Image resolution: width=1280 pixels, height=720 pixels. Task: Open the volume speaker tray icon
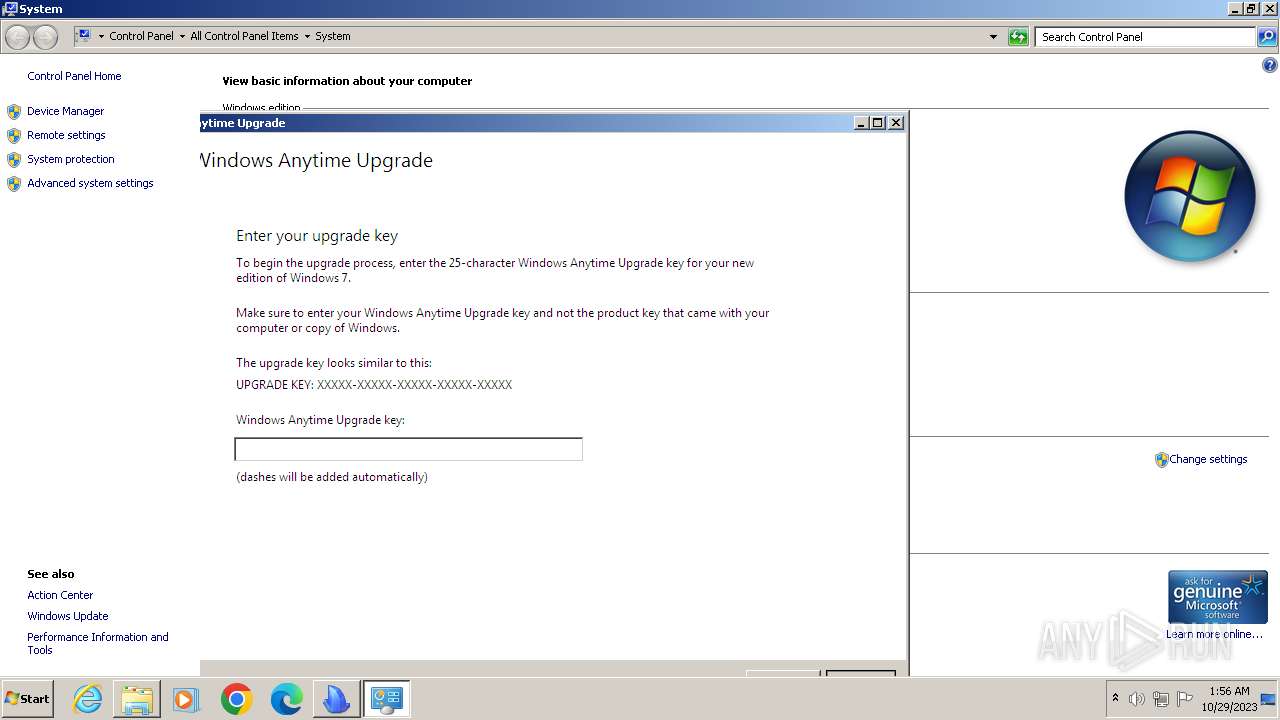[1136, 699]
